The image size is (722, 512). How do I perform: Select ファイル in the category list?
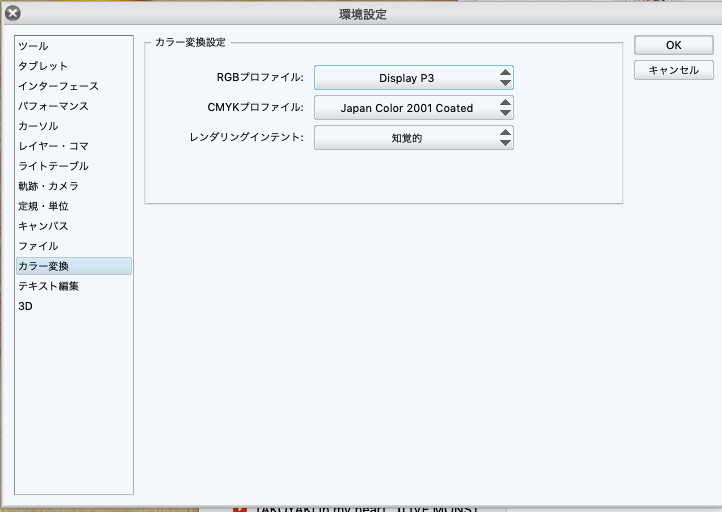(x=74, y=246)
